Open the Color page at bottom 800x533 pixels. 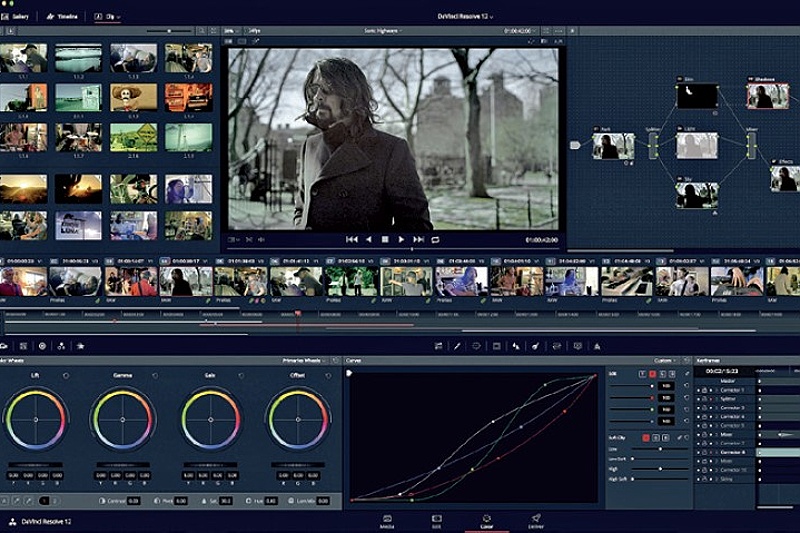tap(486, 521)
